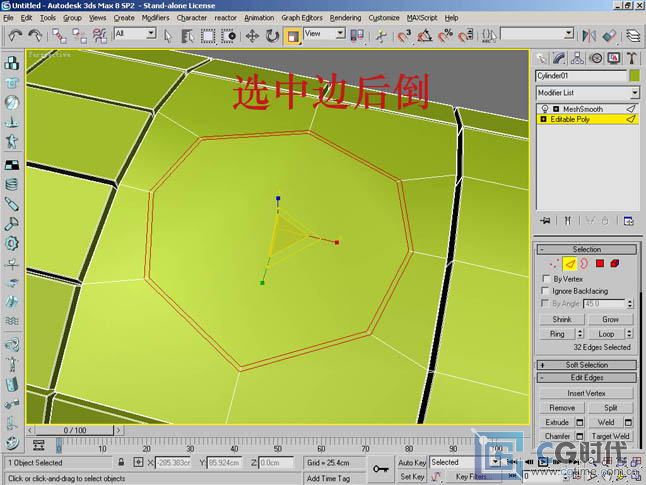Screen dimensions: 646x485
Task: Toggle the Angle Snap icon
Action: [x=424, y=36]
